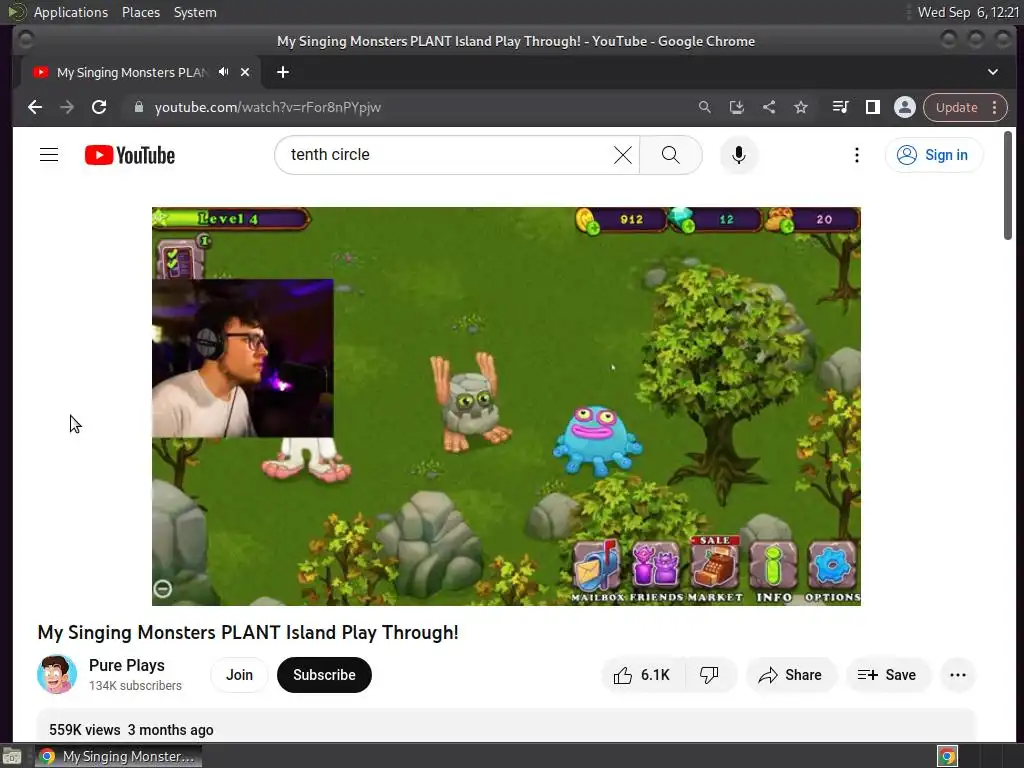Screen dimensions: 1024x768
Task: Click the Chrome icon in the system tray
Action: (x=948, y=756)
